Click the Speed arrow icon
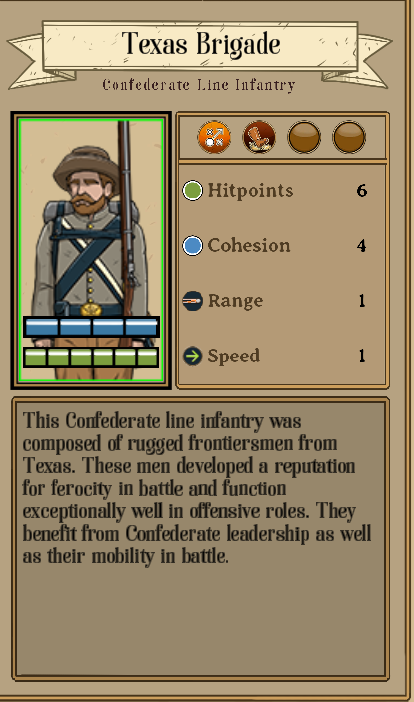 [192, 356]
